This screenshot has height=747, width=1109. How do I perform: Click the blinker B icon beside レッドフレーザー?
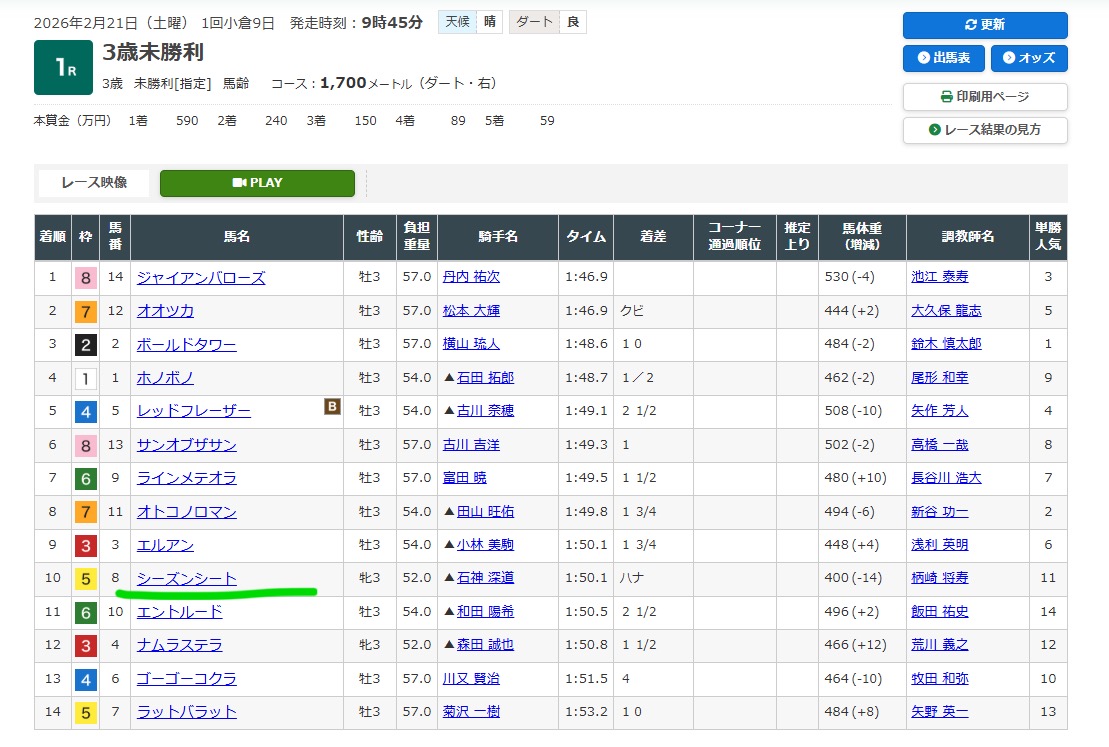(331, 406)
